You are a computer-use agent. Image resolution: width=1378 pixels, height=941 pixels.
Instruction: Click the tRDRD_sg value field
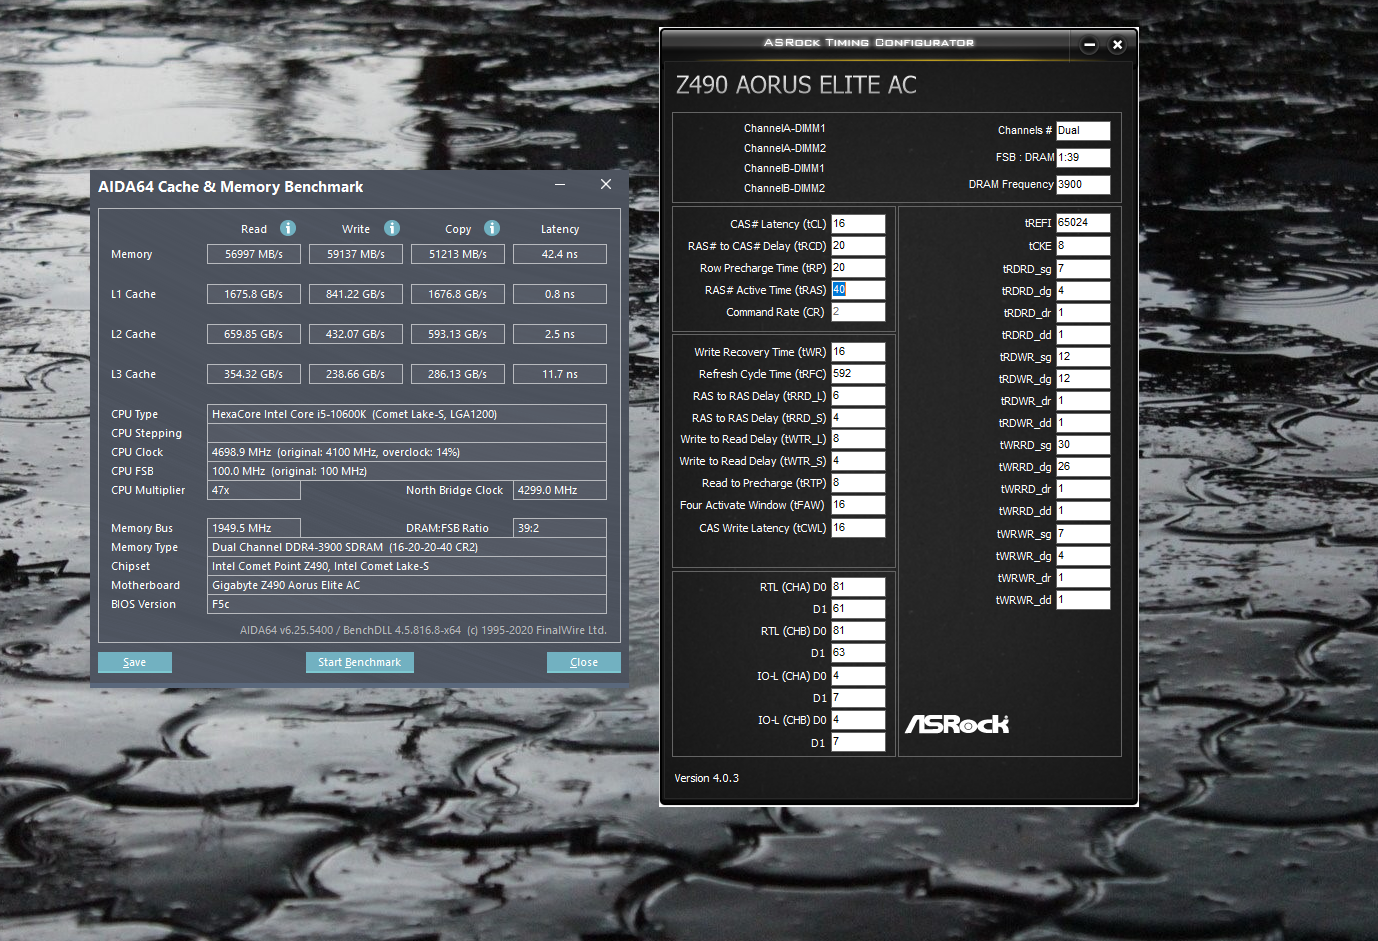(x=1083, y=269)
